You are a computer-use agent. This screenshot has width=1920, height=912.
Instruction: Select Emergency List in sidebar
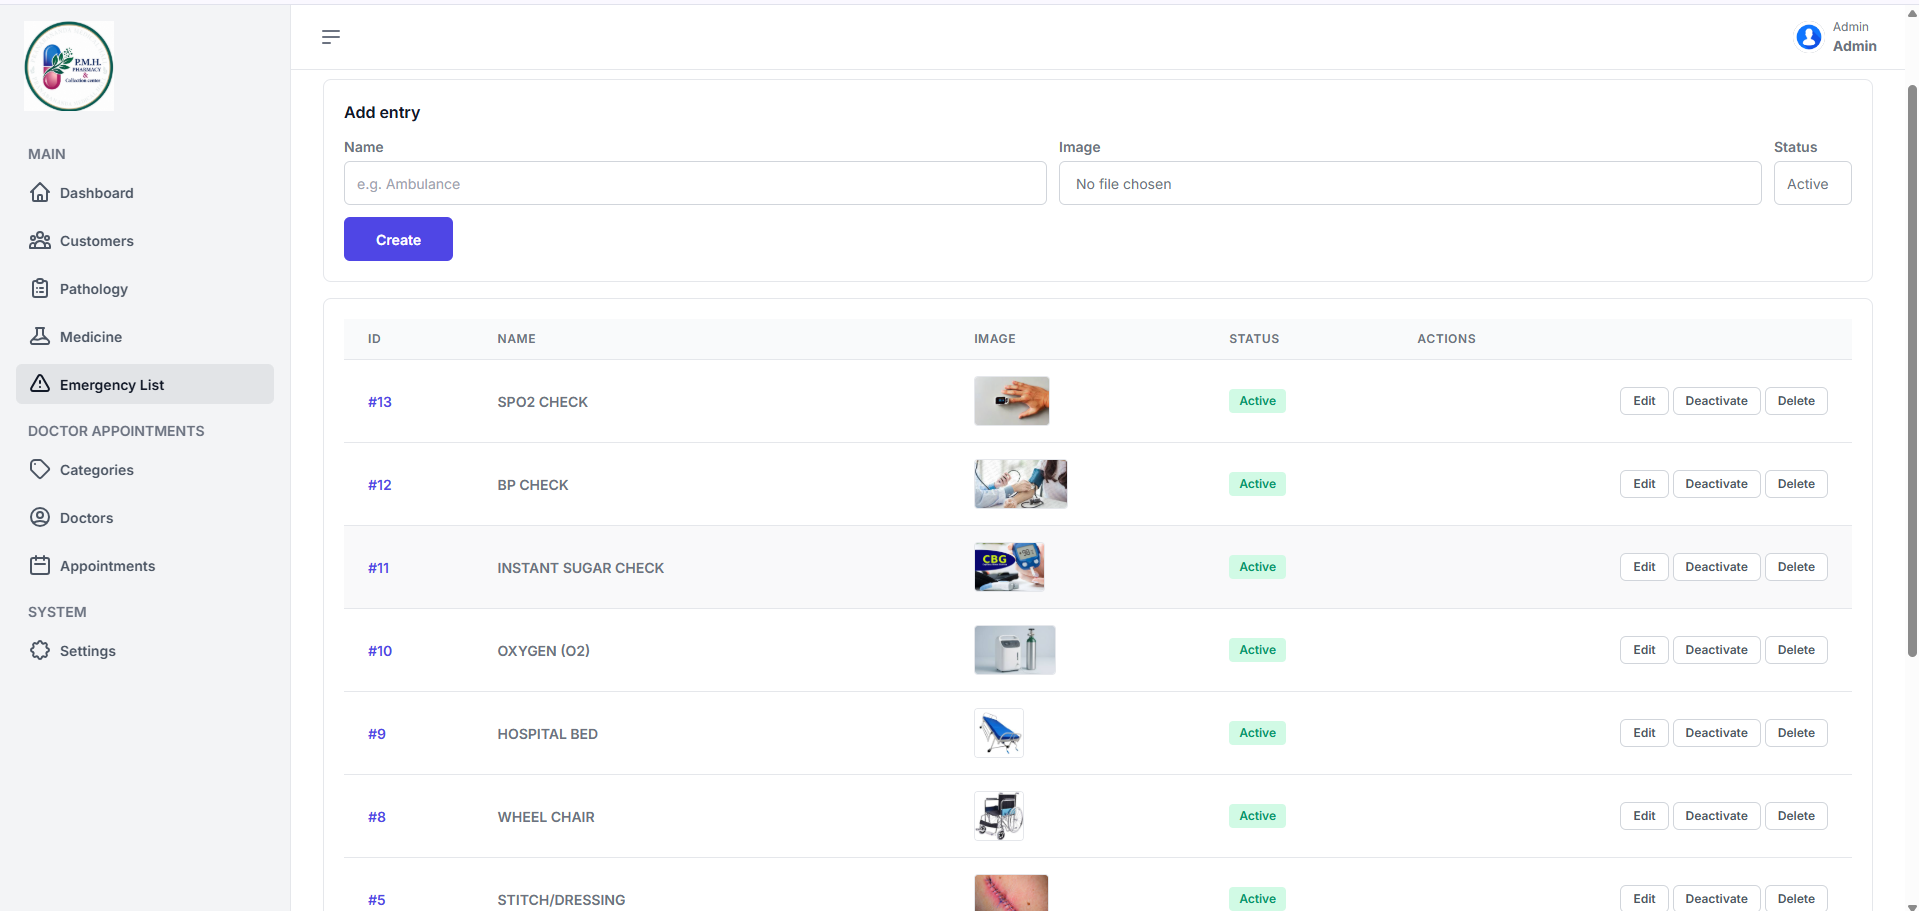(x=145, y=384)
